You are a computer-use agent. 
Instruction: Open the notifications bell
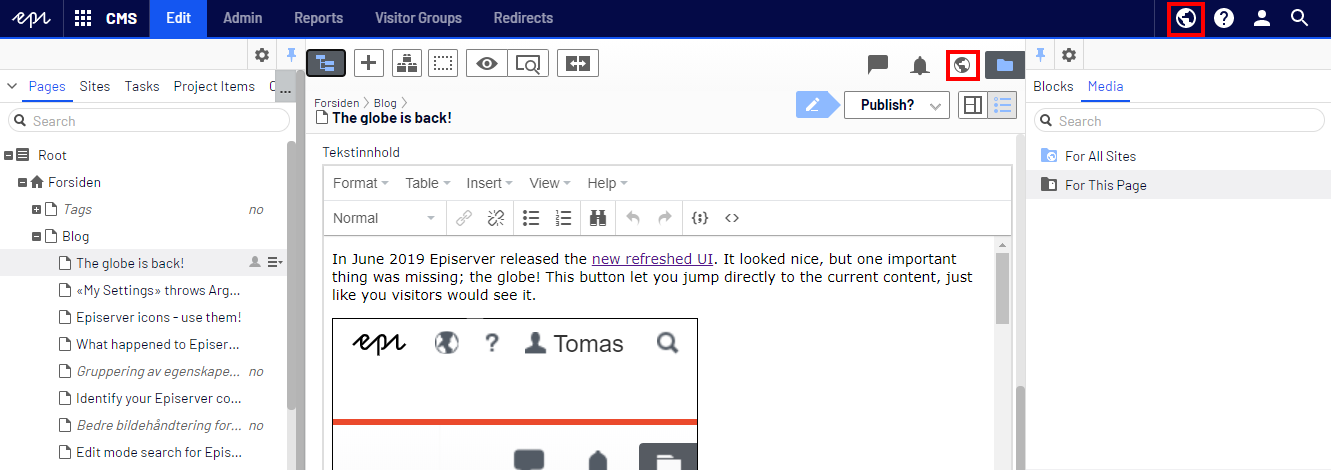[x=920, y=65]
